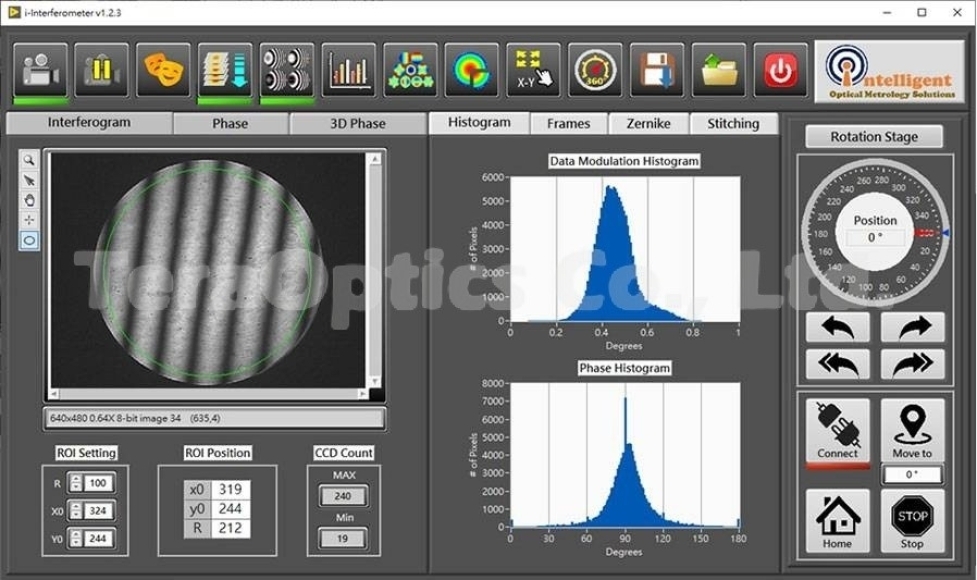
Task: Click the Move to angle input field
Action: coord(911,476)
